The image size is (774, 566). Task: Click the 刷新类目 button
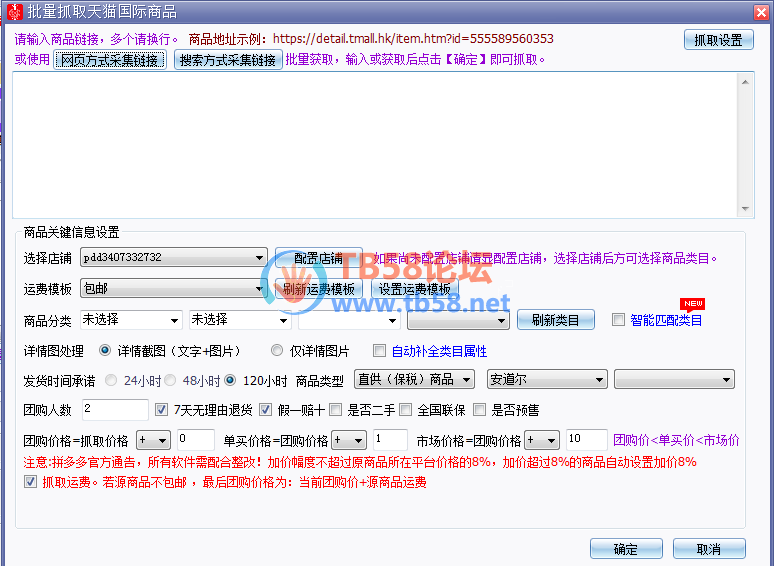click(x=555, y=321)
